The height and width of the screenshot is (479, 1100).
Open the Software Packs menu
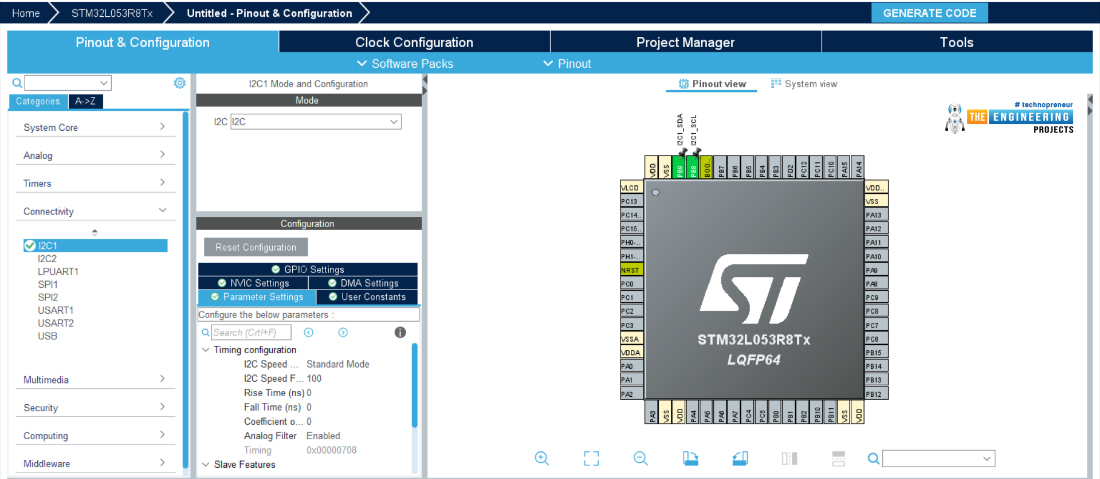[405, 64]
